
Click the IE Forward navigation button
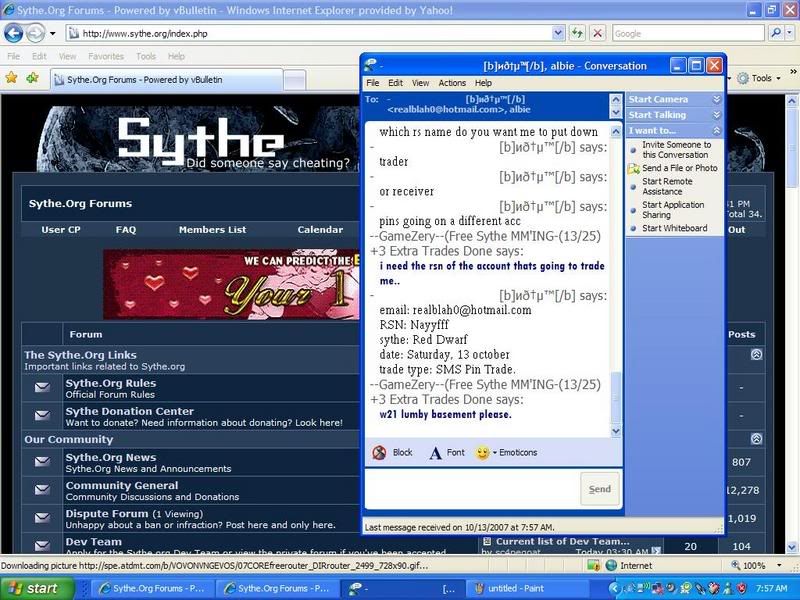click(x=35, y=34)
